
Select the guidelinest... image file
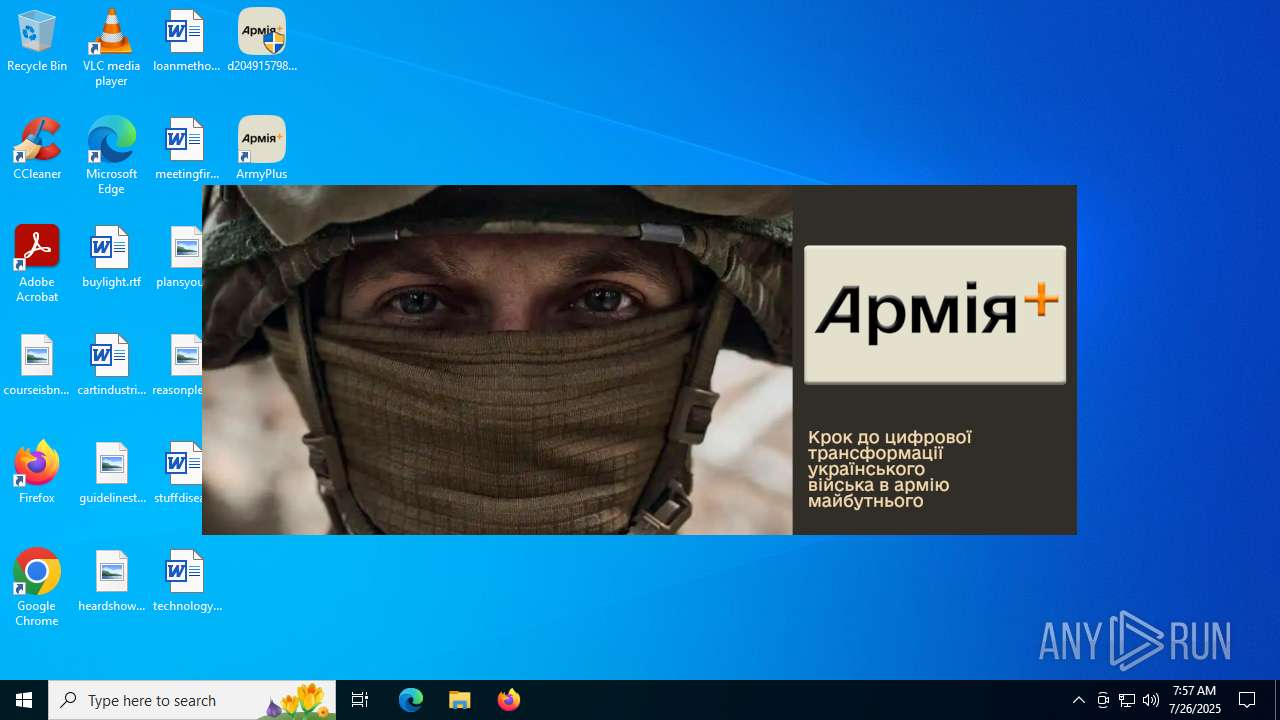pyautogui.click(x=111, y=473)
